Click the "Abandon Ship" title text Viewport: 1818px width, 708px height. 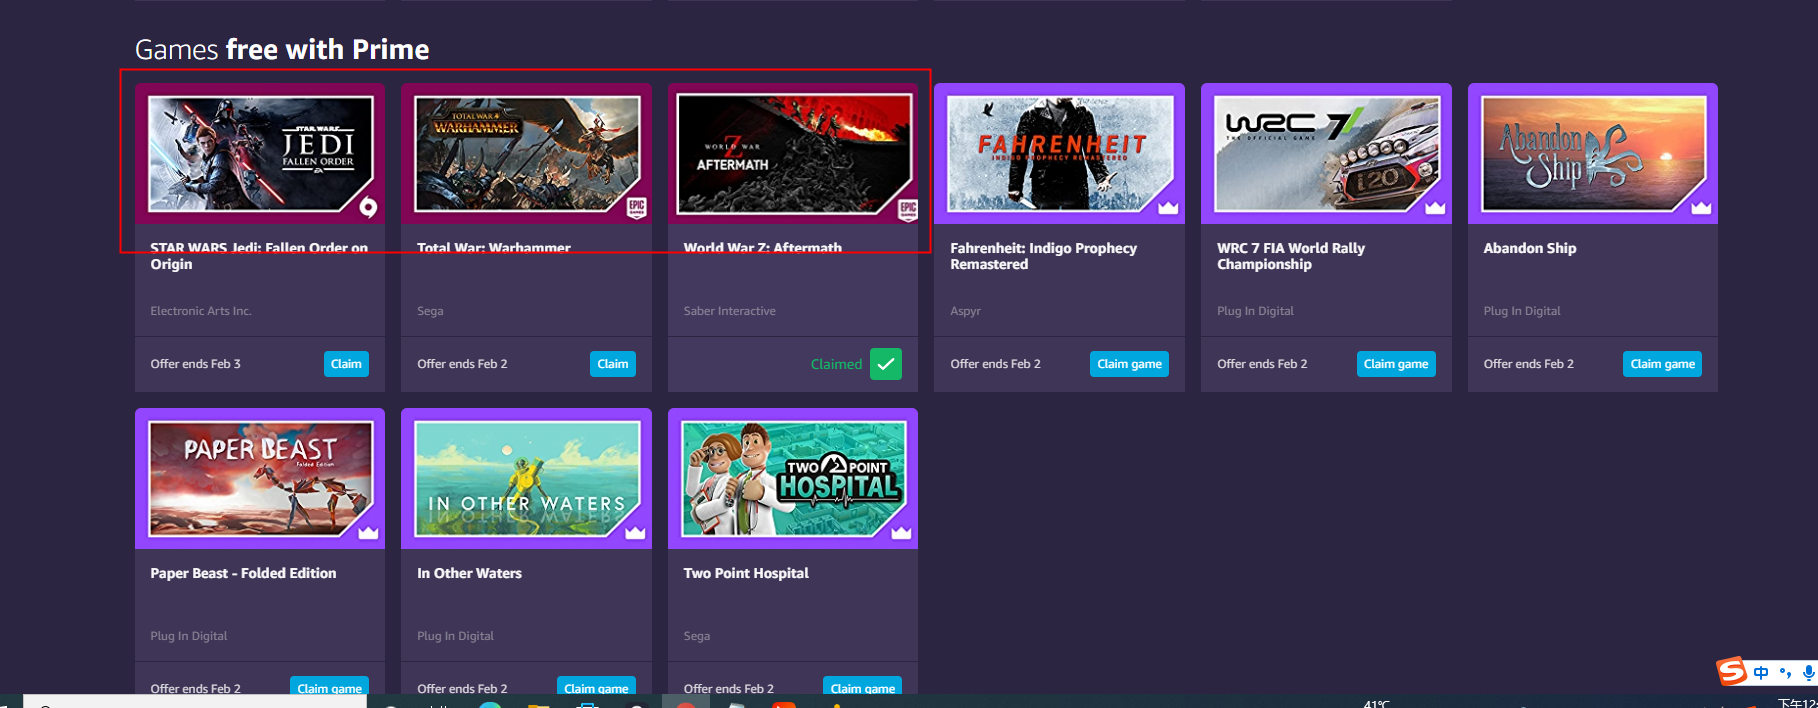1529,248
